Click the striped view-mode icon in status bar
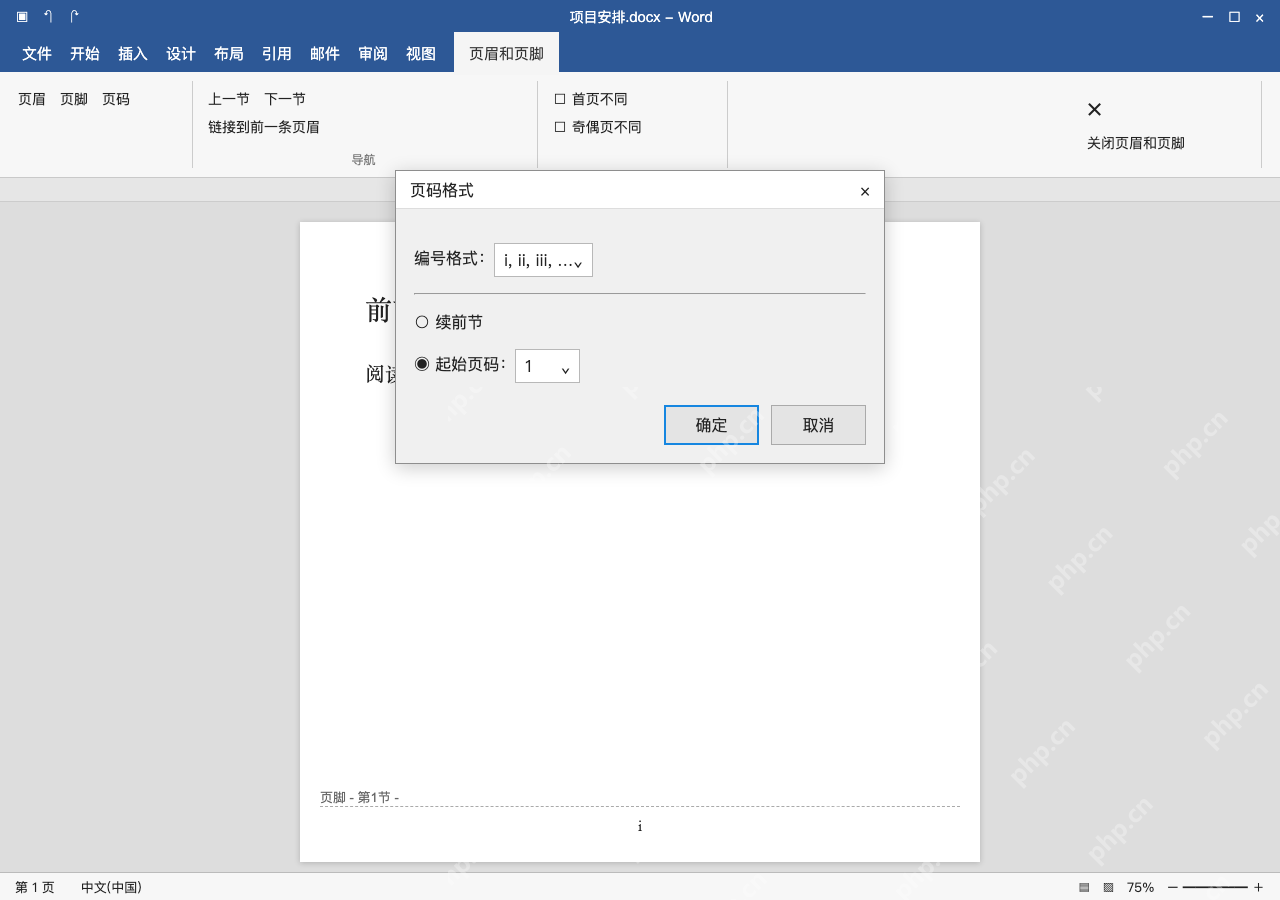 (1084, 887)
